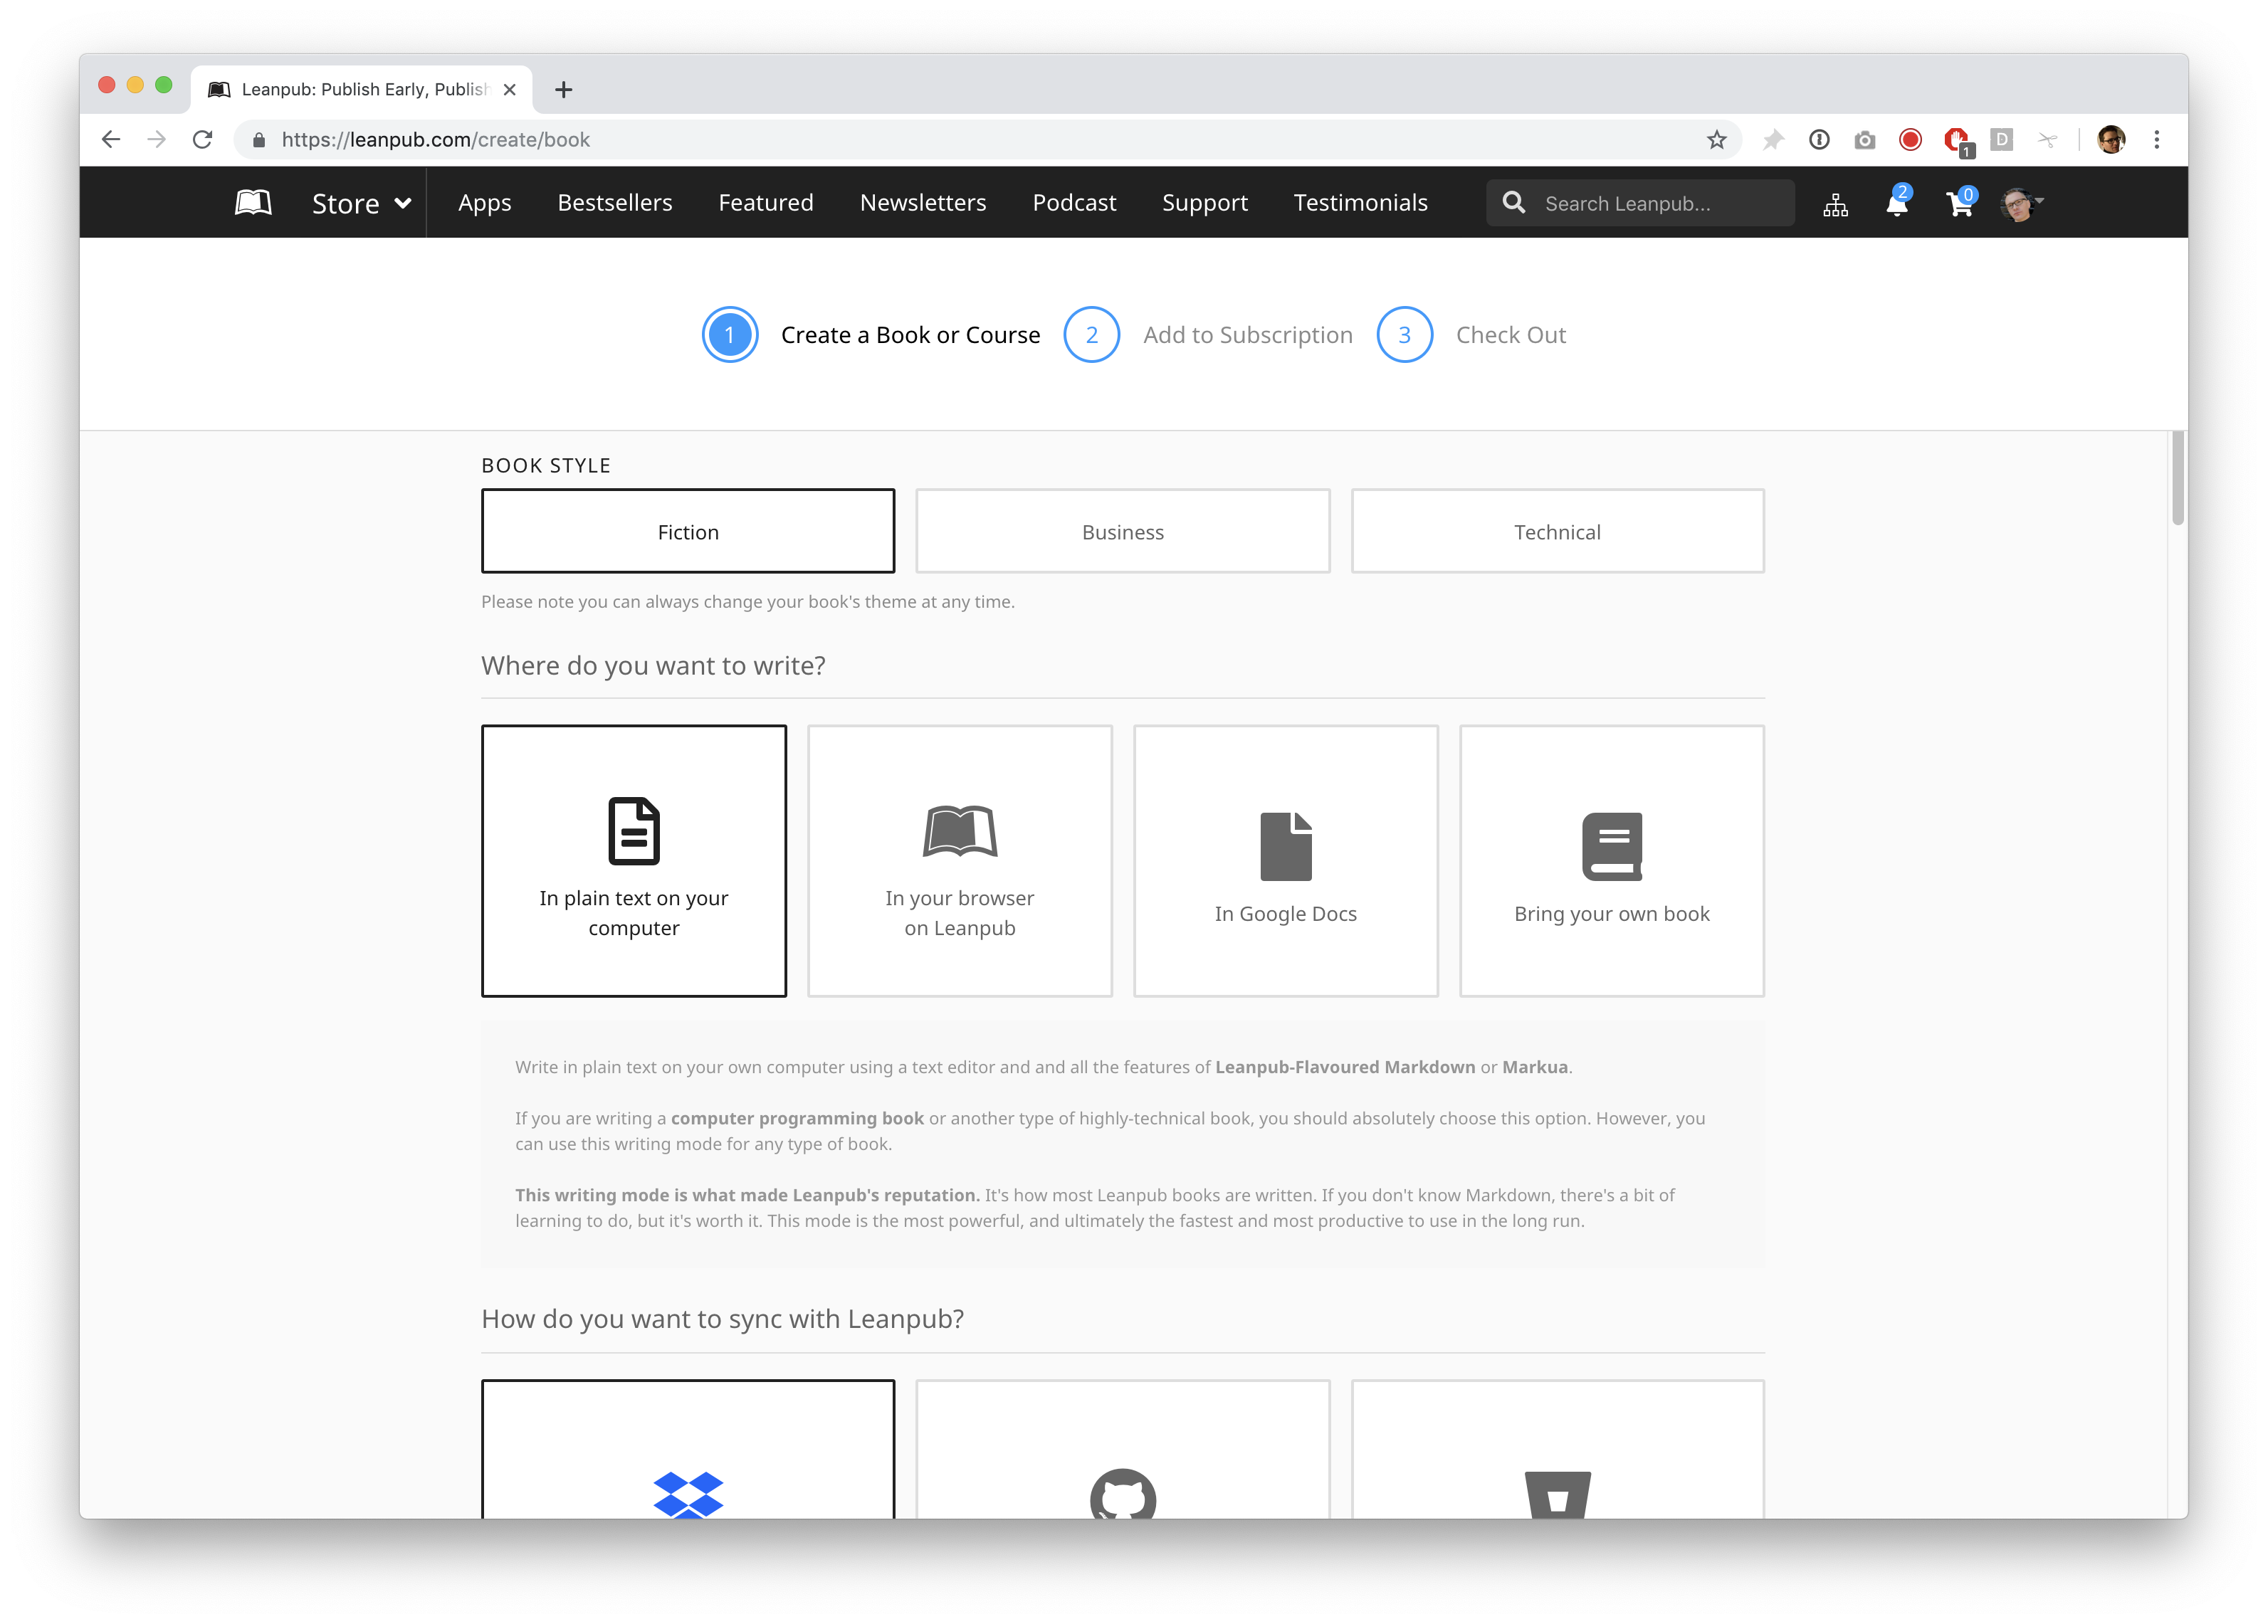This screenshot has width=2268, height=1624.
Task: Open Podcast in navigation bar
Action: click(1074, 203)
